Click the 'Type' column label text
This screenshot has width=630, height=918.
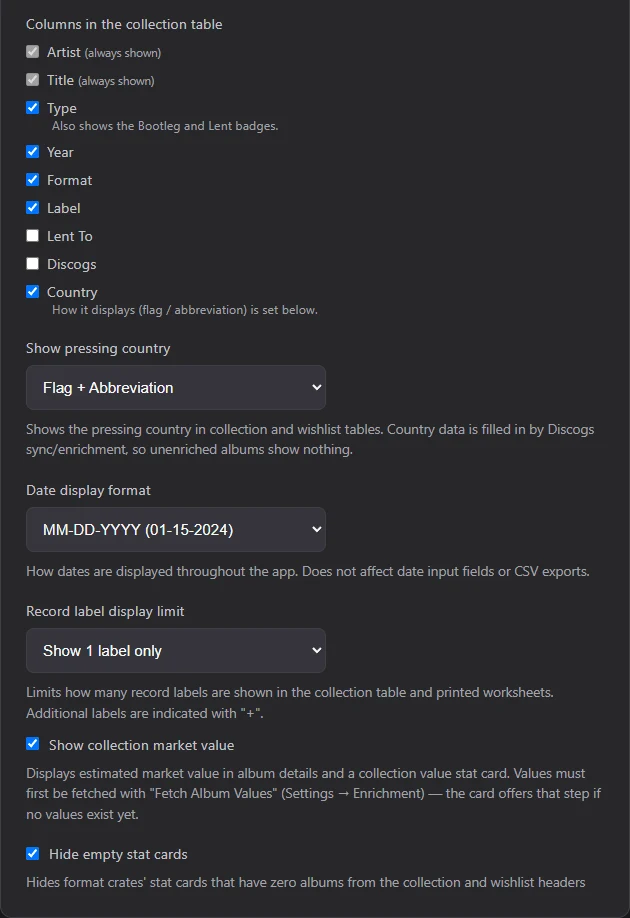[x=61, y=109]
